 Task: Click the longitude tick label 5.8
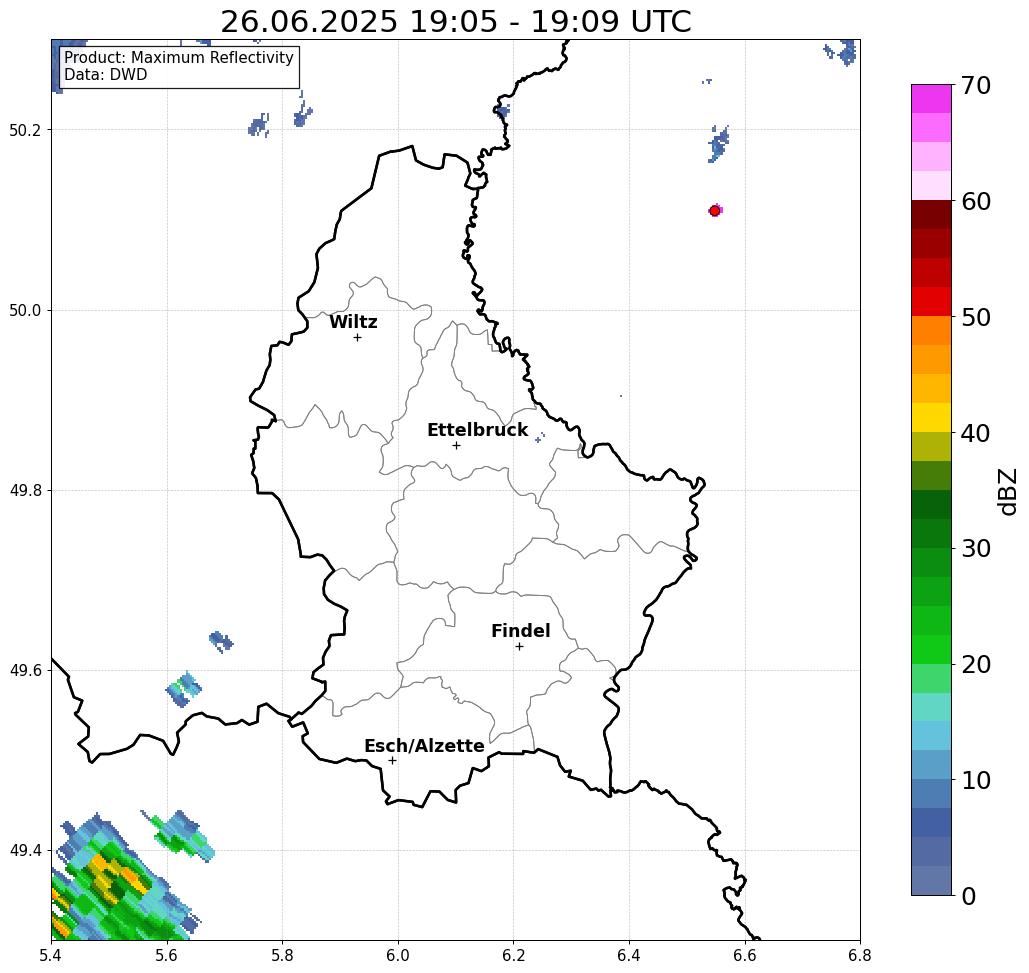[x=283, y=955]
